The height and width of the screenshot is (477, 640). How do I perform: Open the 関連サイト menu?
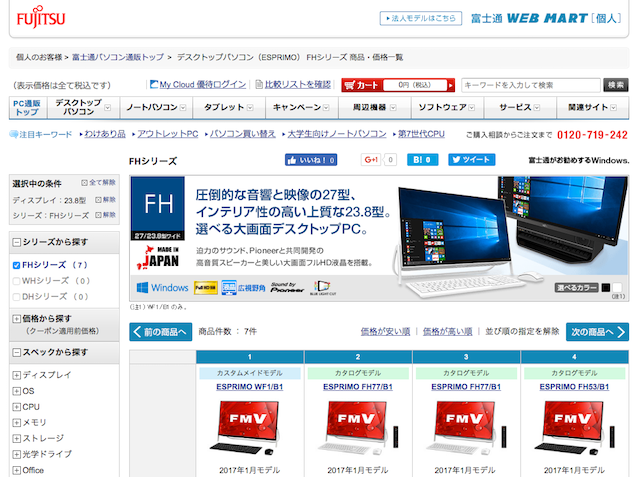click(x=593, y=107)
